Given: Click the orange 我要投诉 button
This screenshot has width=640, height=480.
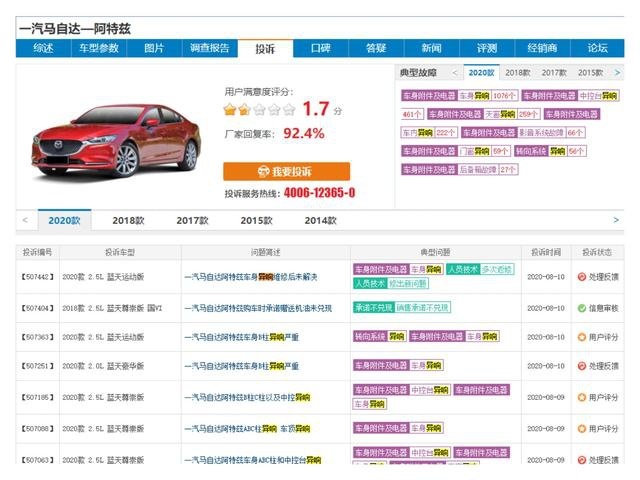Looking at the screenshot, I should [287, 171].
